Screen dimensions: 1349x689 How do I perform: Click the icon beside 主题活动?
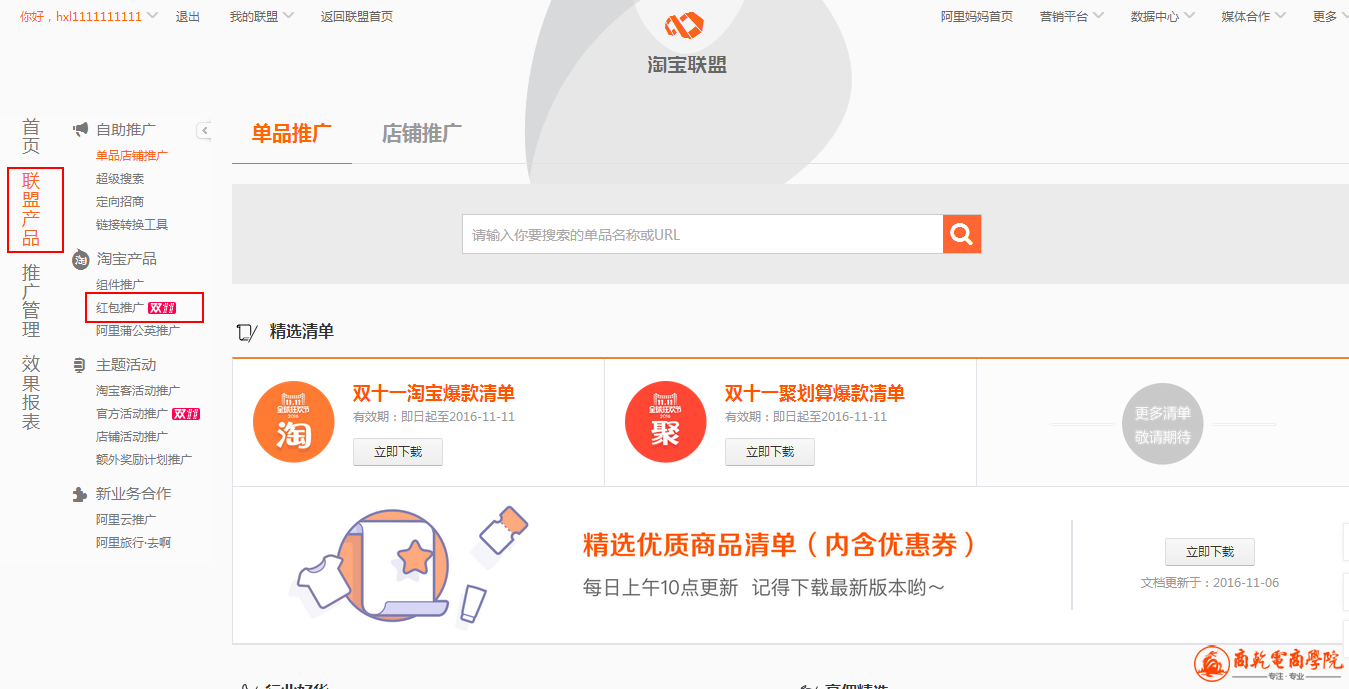click(80, 366)
